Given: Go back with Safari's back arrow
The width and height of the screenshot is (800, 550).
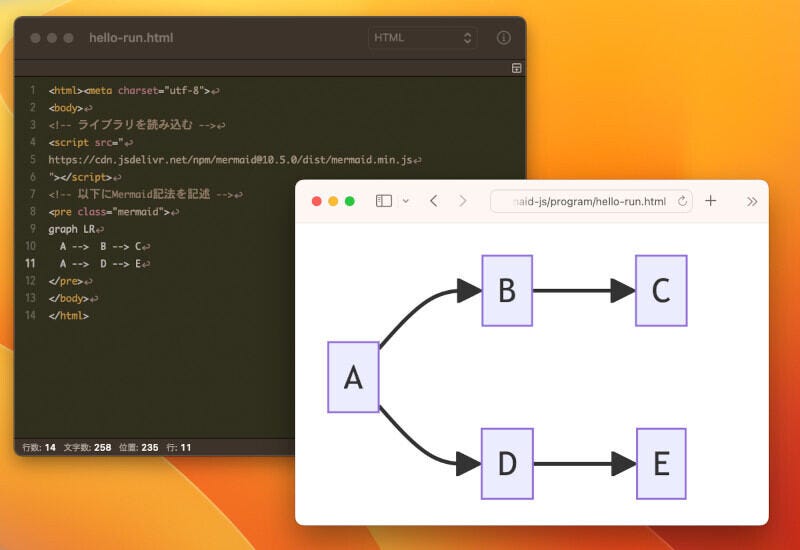Looking at the screenshot, I should (434, 201).
